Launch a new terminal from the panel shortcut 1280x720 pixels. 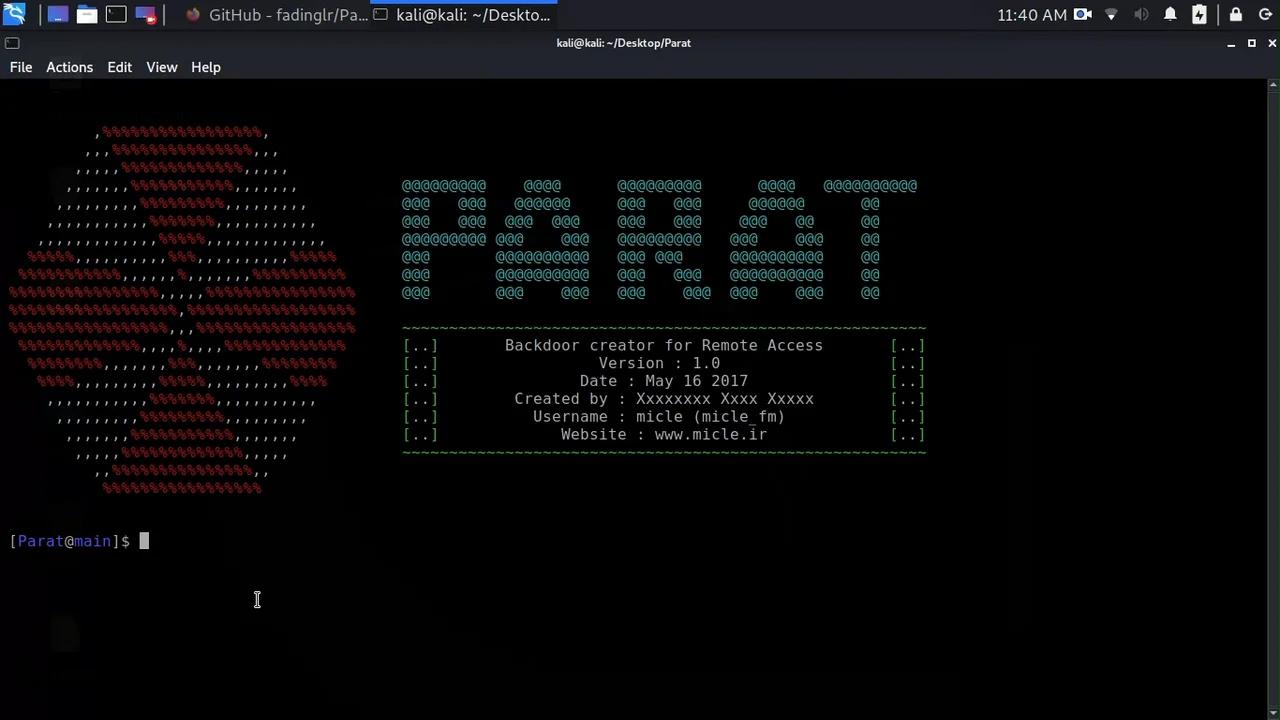click(115, 14)
